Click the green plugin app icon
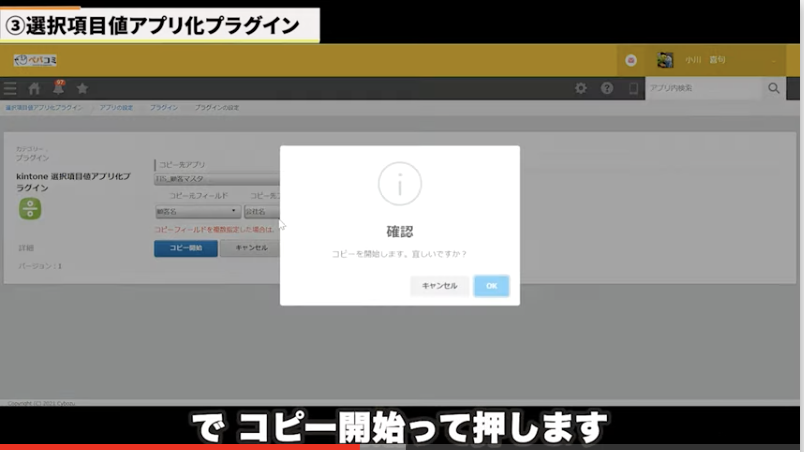 pyautogui.click(x=30, y=208)
